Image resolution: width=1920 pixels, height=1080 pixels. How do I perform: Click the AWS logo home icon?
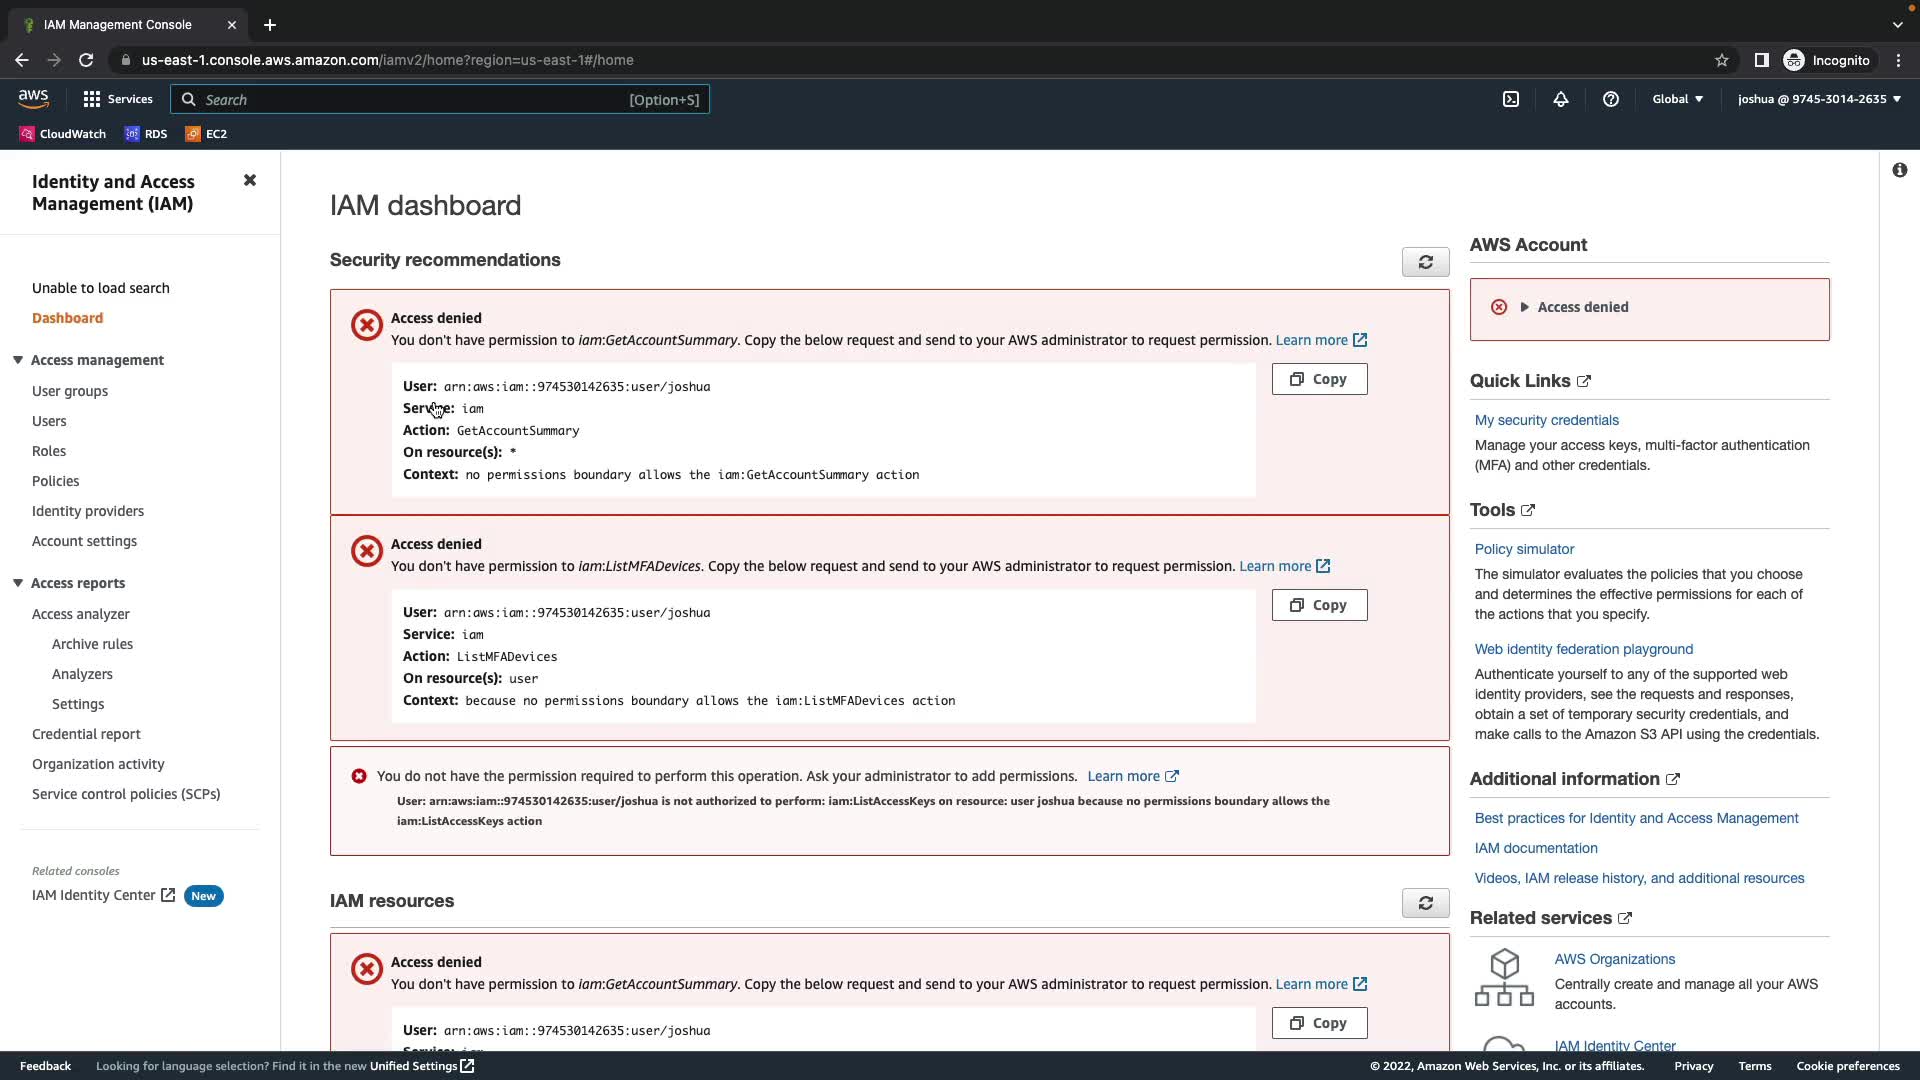[x=33, y=99]
